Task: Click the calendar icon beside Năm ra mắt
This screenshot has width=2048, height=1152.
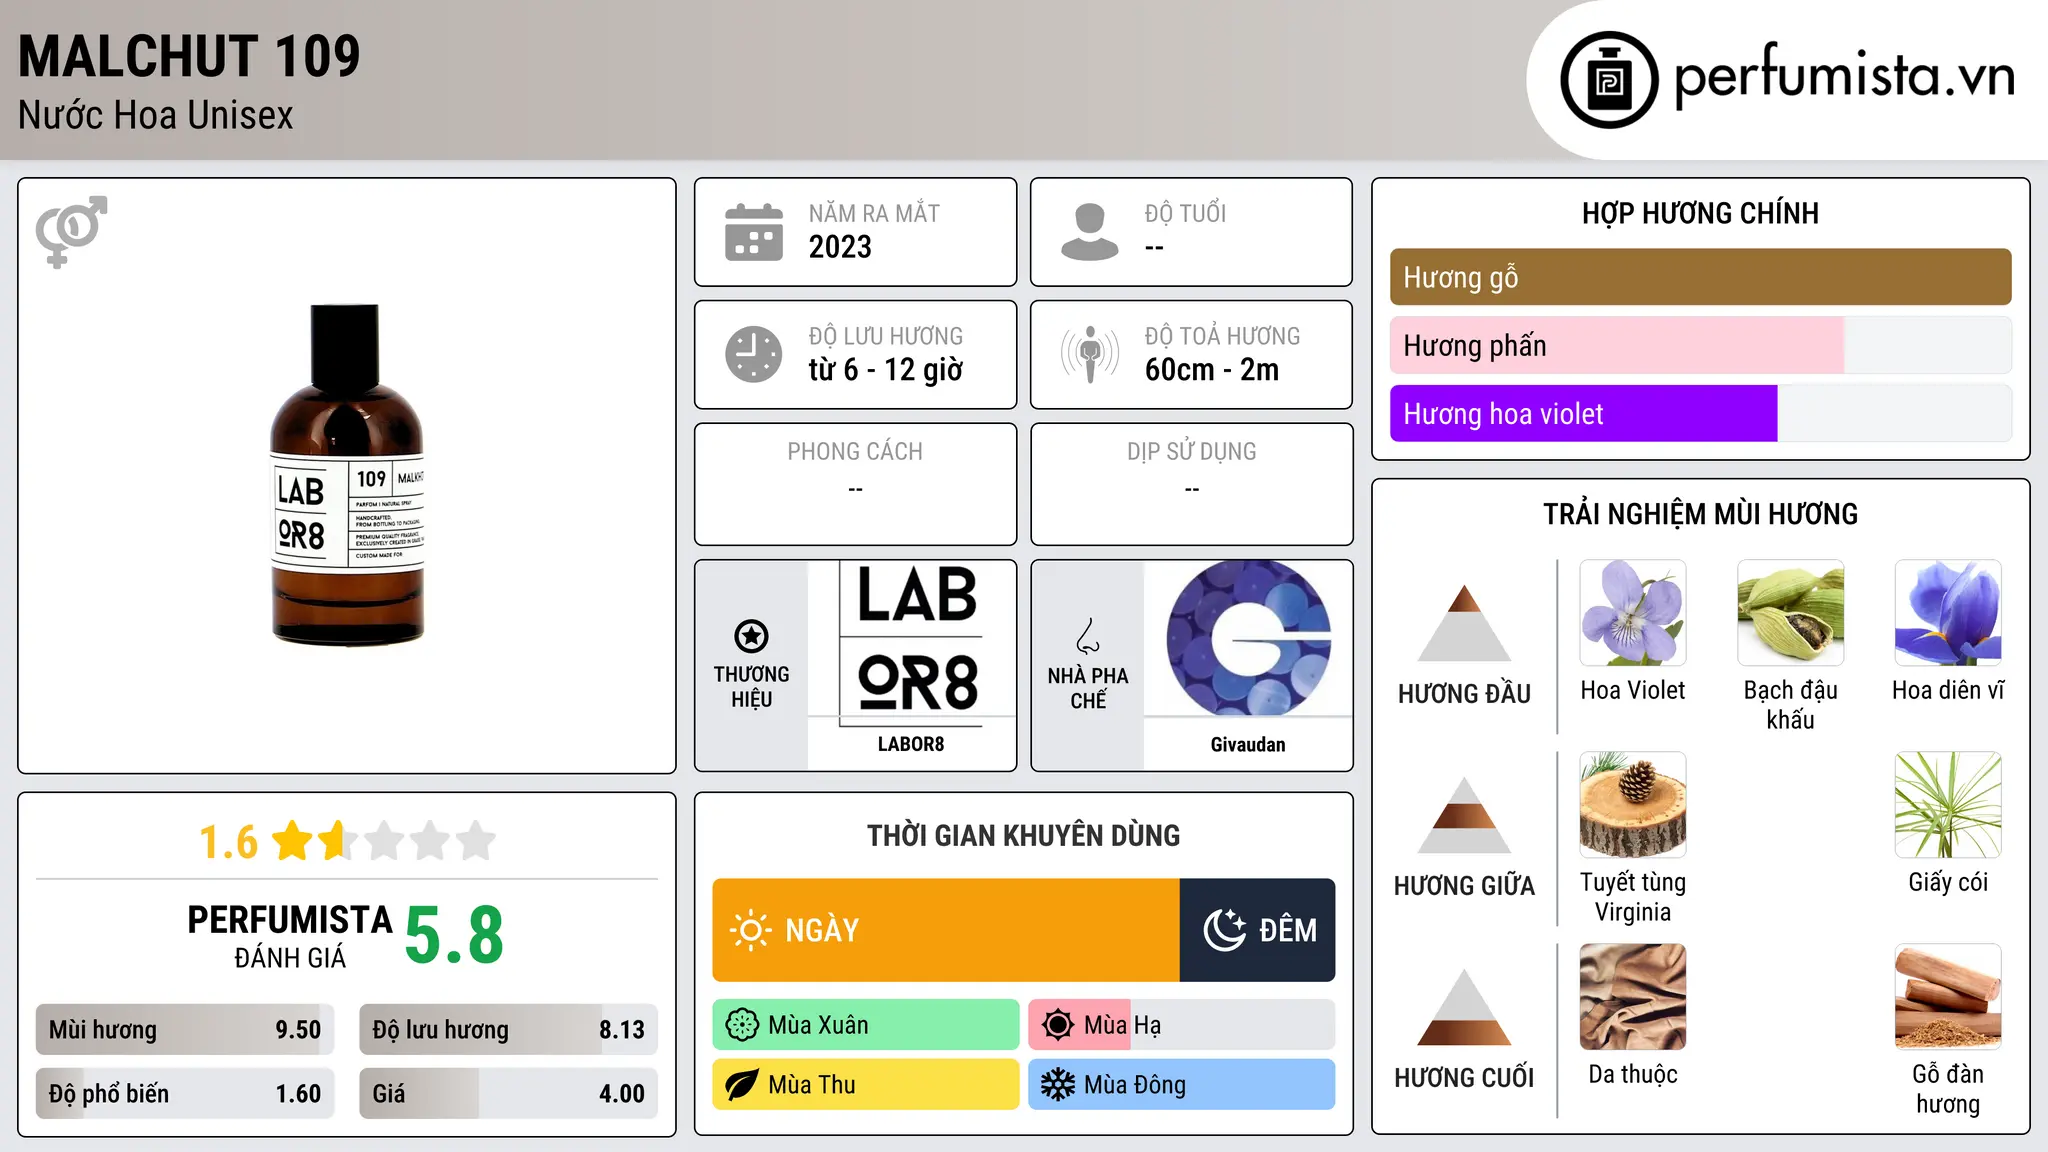Action: [x=754, y=232]
